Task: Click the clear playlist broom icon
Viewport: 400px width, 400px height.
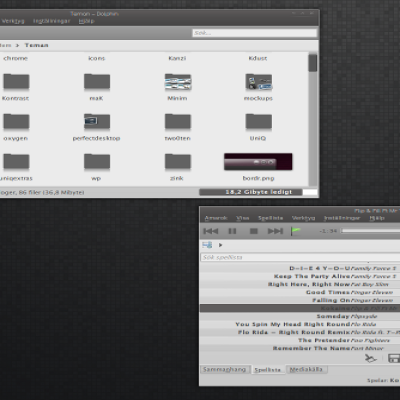Action: (x=370, y=358)
